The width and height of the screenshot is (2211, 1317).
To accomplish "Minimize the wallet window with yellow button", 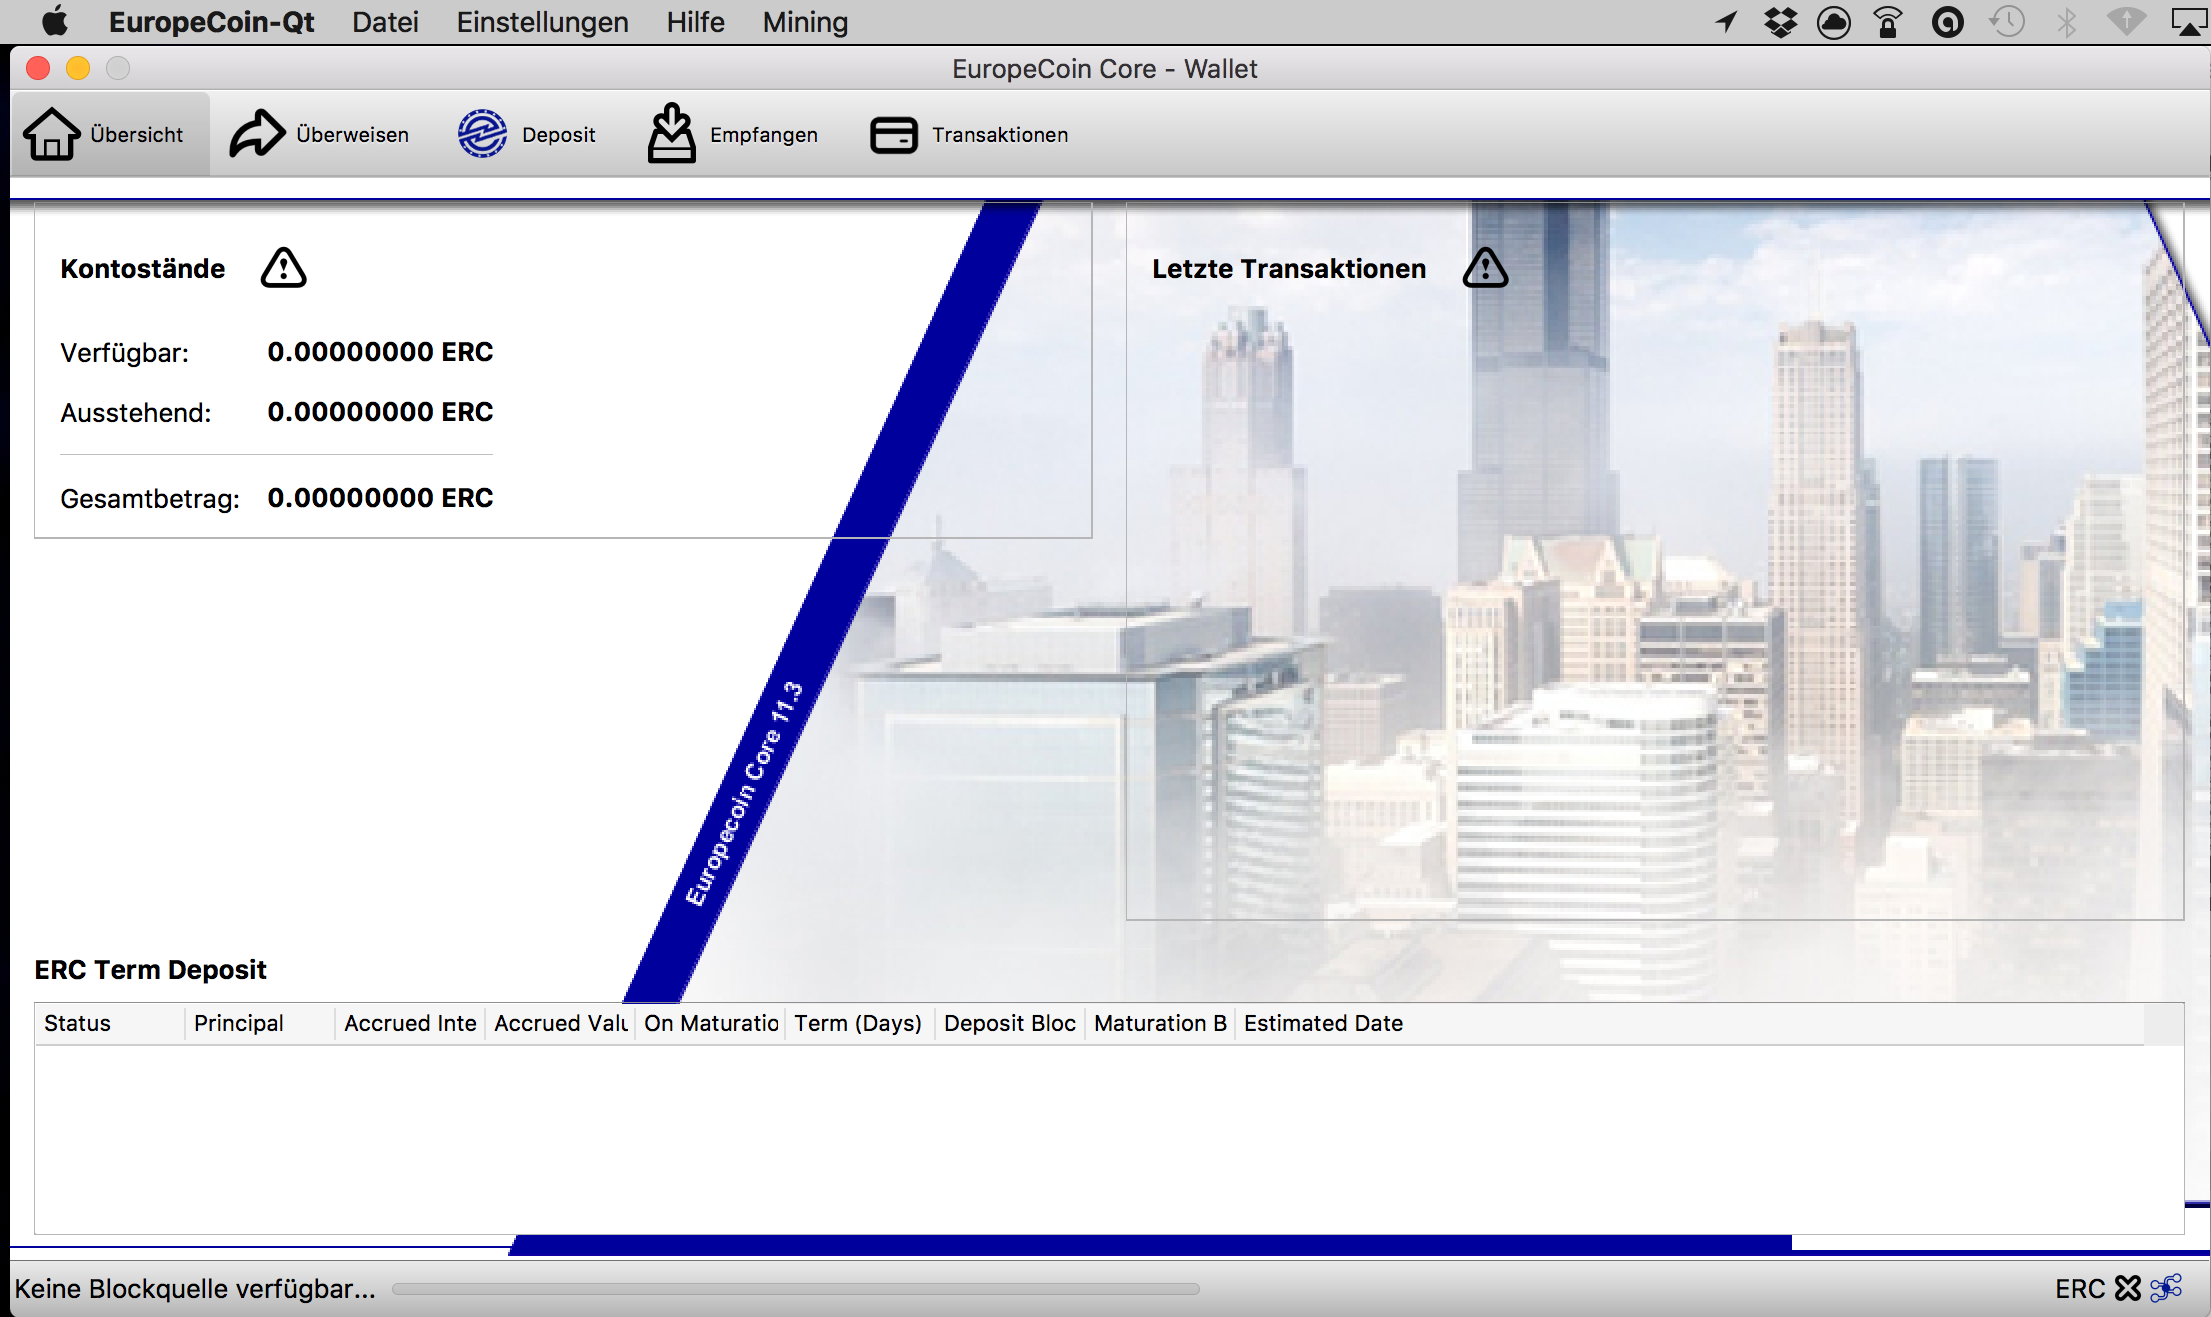I will pos(78,68).
